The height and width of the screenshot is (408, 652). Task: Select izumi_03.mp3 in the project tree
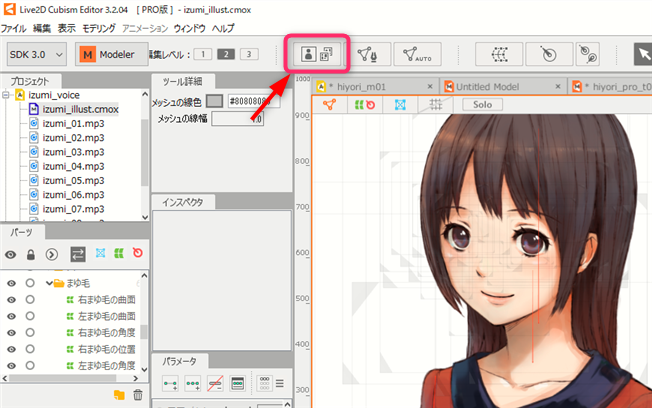click(67, 151)
